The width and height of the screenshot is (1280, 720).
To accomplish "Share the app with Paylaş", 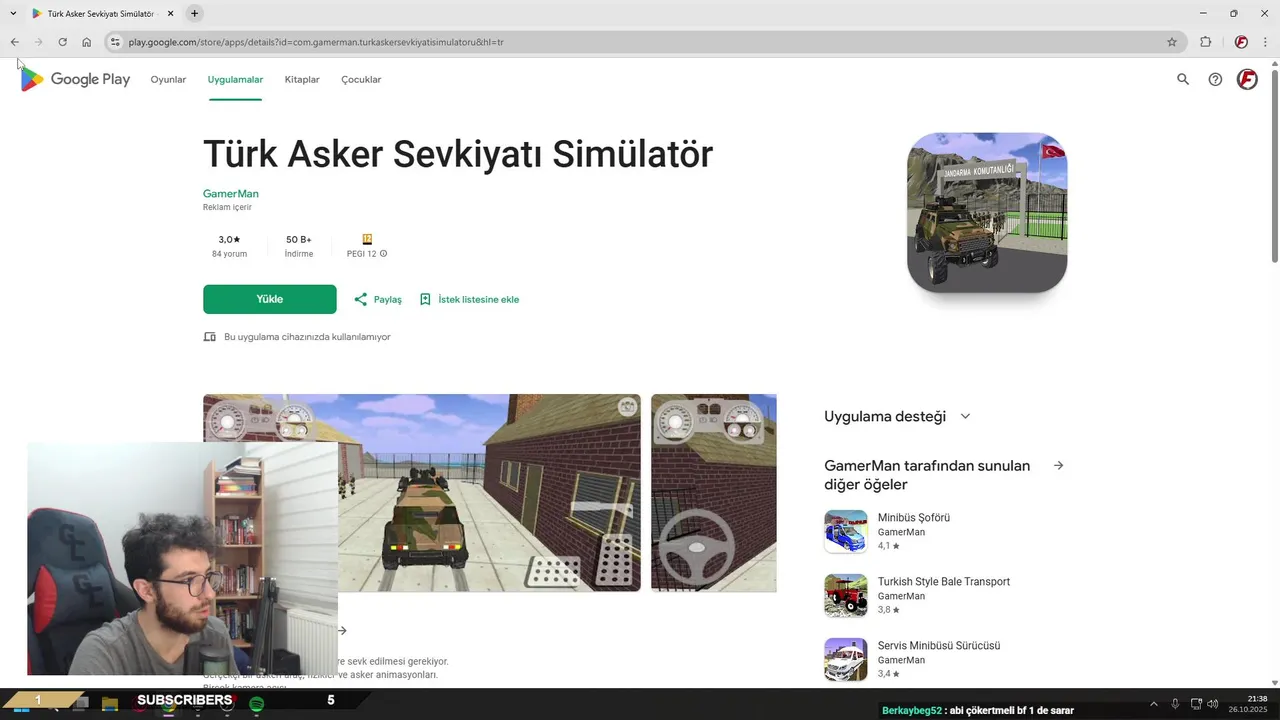I will click(378, 299).
